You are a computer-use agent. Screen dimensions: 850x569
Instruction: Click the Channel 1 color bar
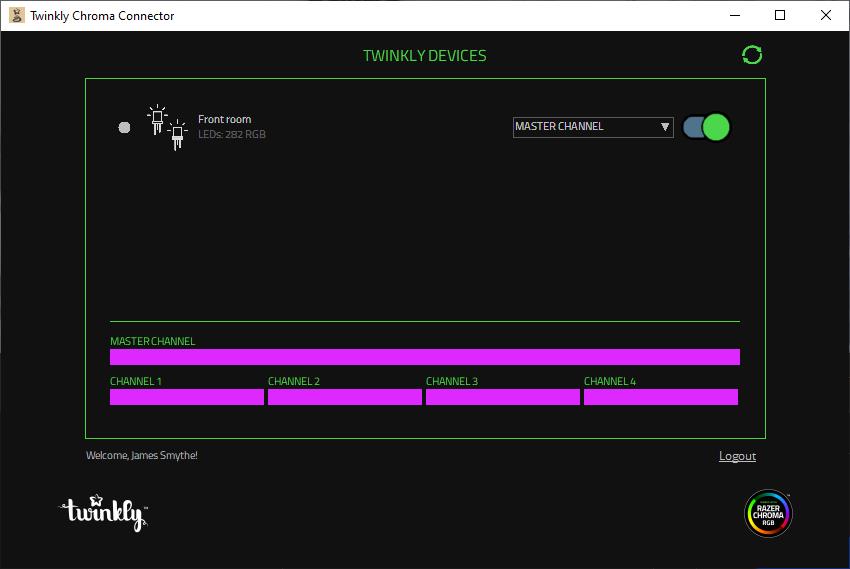click(x=186, y=397)
